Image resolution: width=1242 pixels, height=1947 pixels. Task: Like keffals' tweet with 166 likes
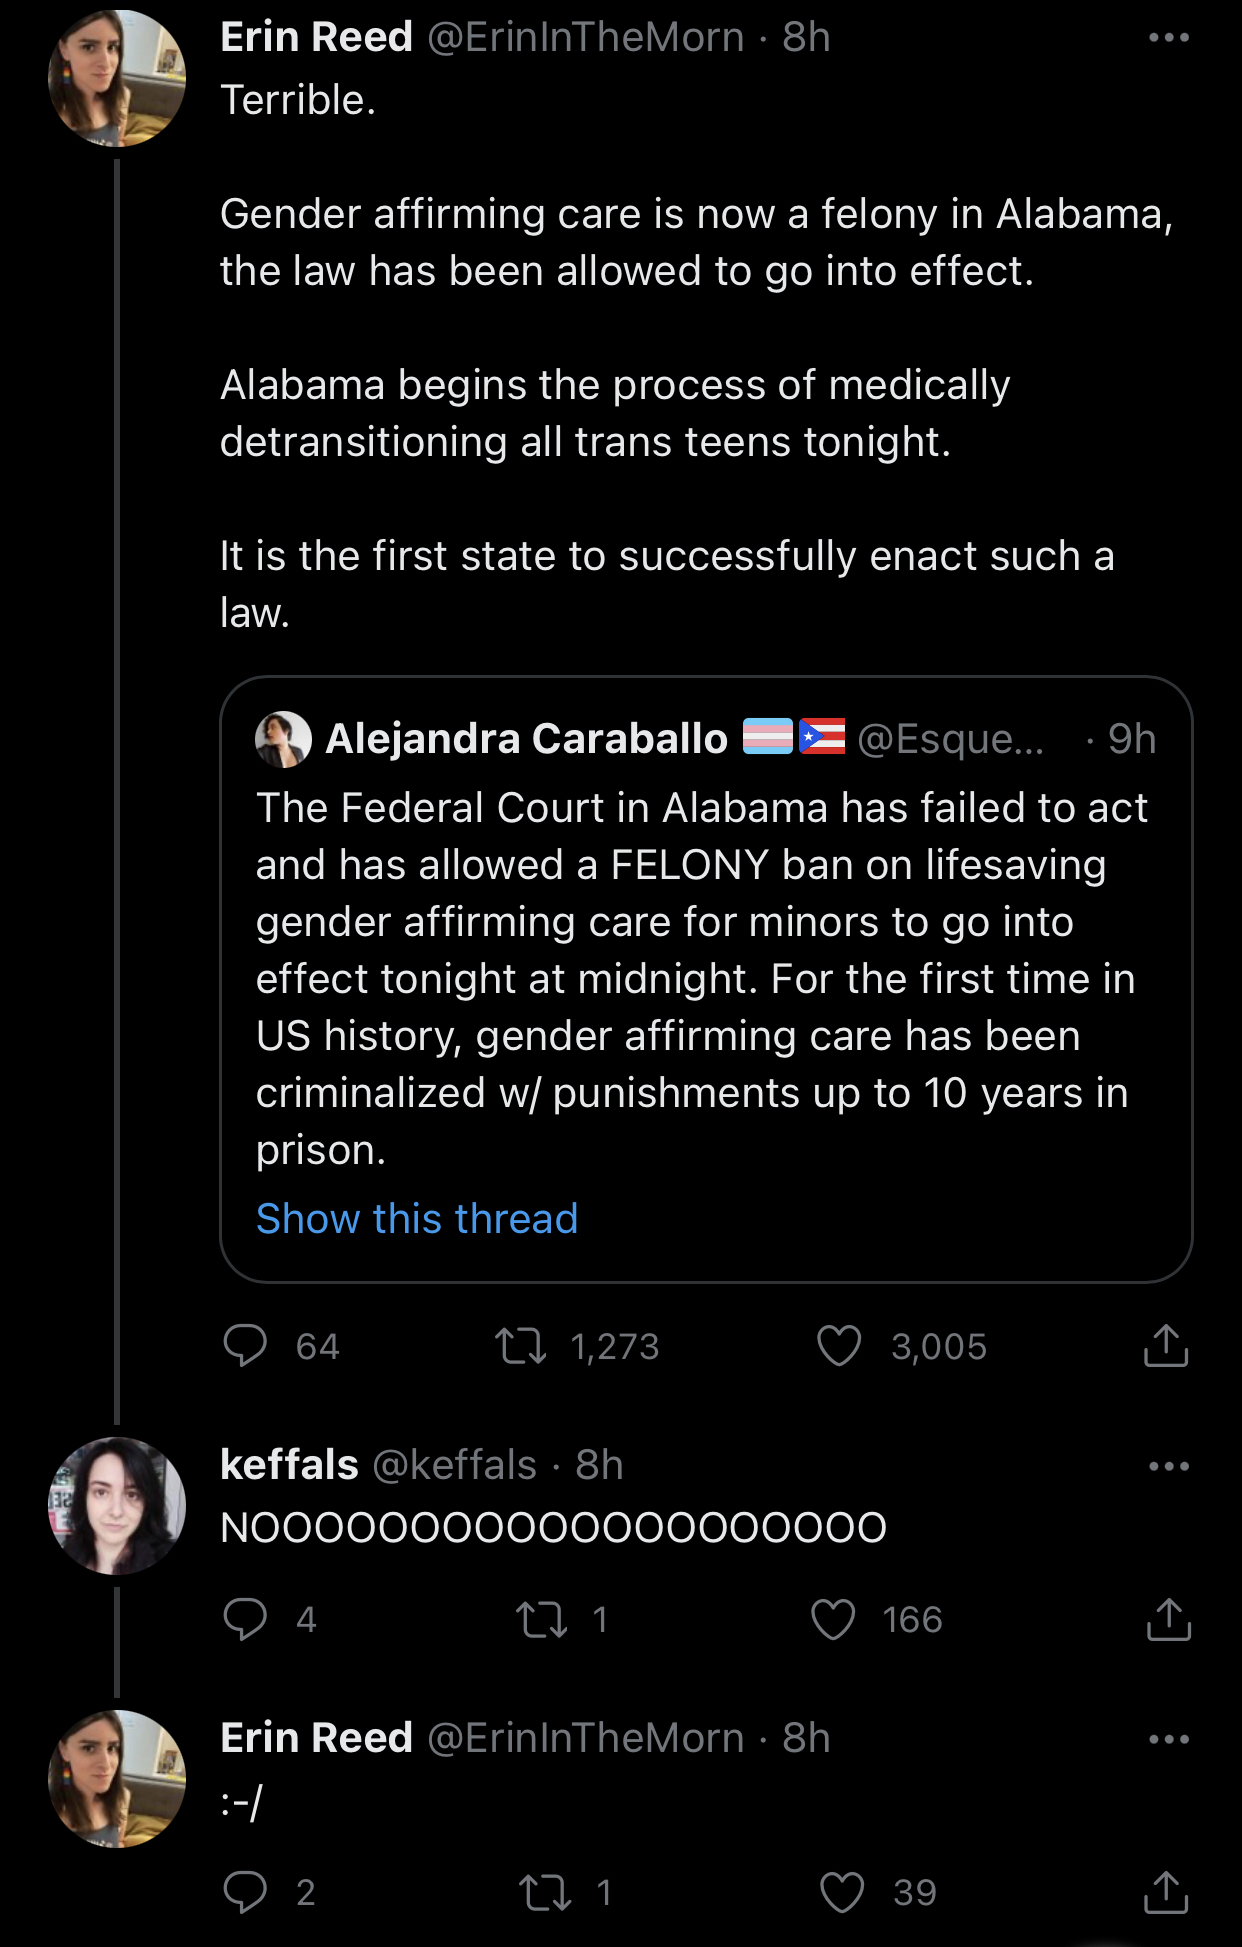coord(833,1619)
